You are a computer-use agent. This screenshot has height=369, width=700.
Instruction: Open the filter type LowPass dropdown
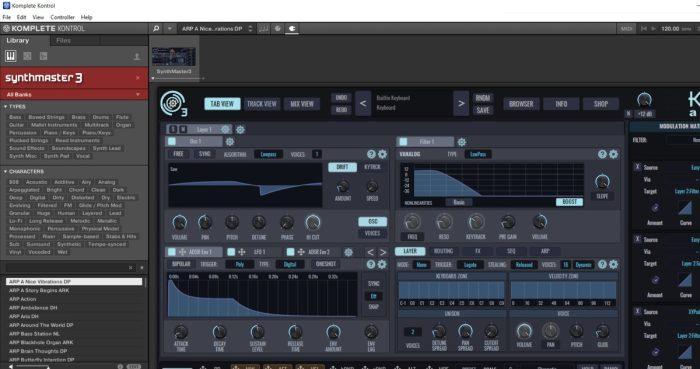coord(478,154)
